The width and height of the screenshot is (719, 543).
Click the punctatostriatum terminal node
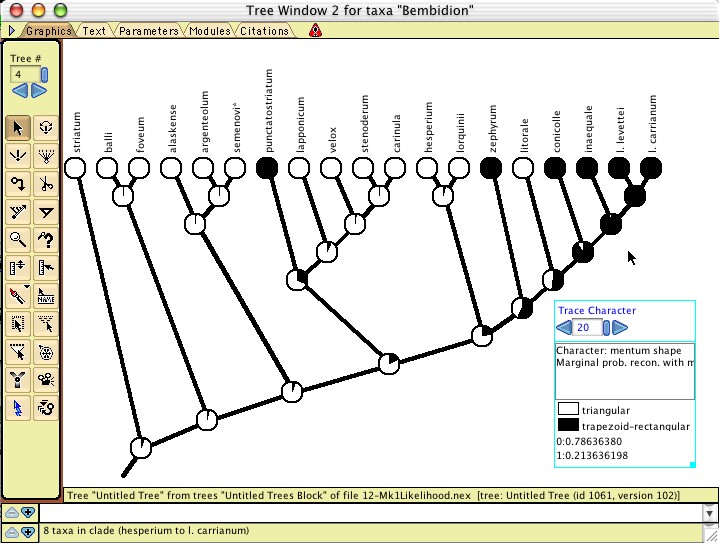[267, 168]
